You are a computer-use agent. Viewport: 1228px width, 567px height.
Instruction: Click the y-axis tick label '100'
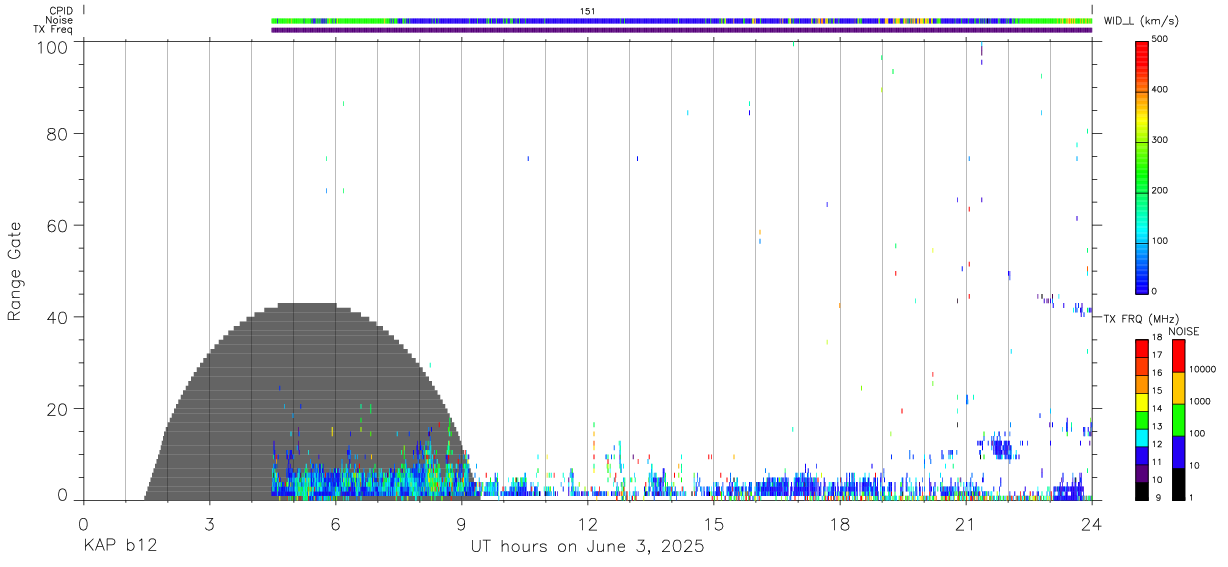(52, 46)
